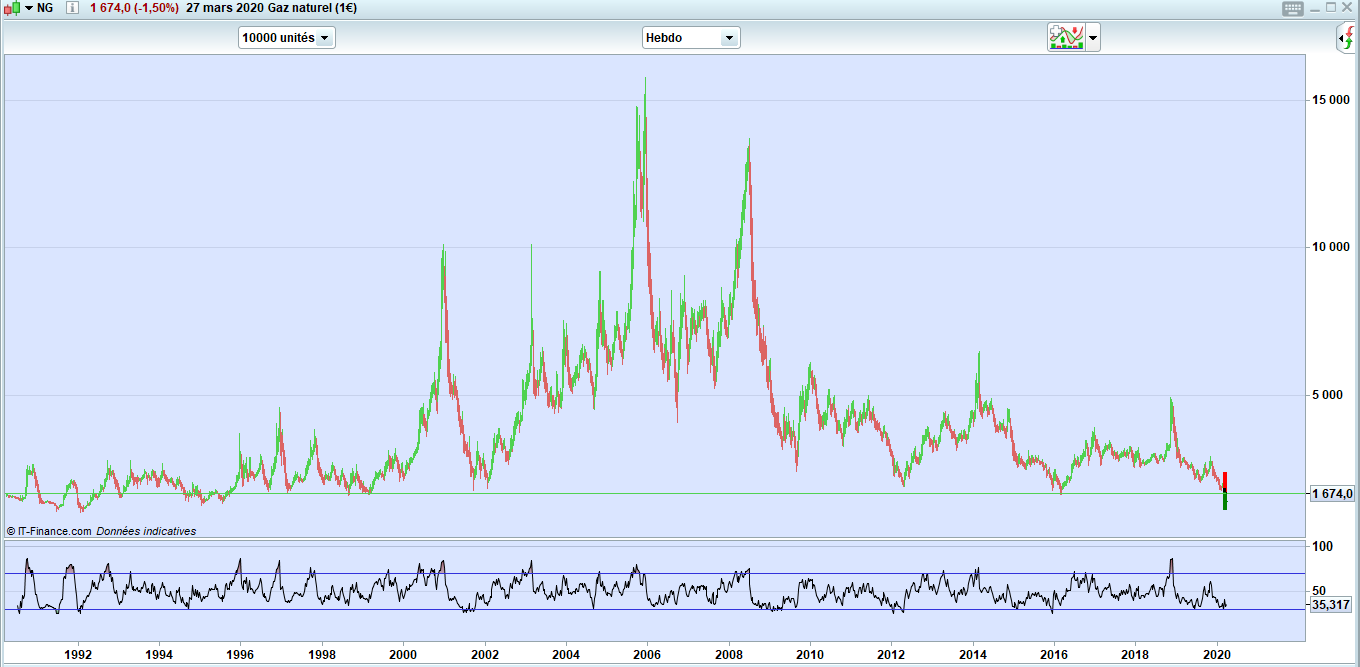Click the keyboard shortcuts icon in title bar
The width and height of the screenshot is (1360, 667).
tap(1293, 8)
